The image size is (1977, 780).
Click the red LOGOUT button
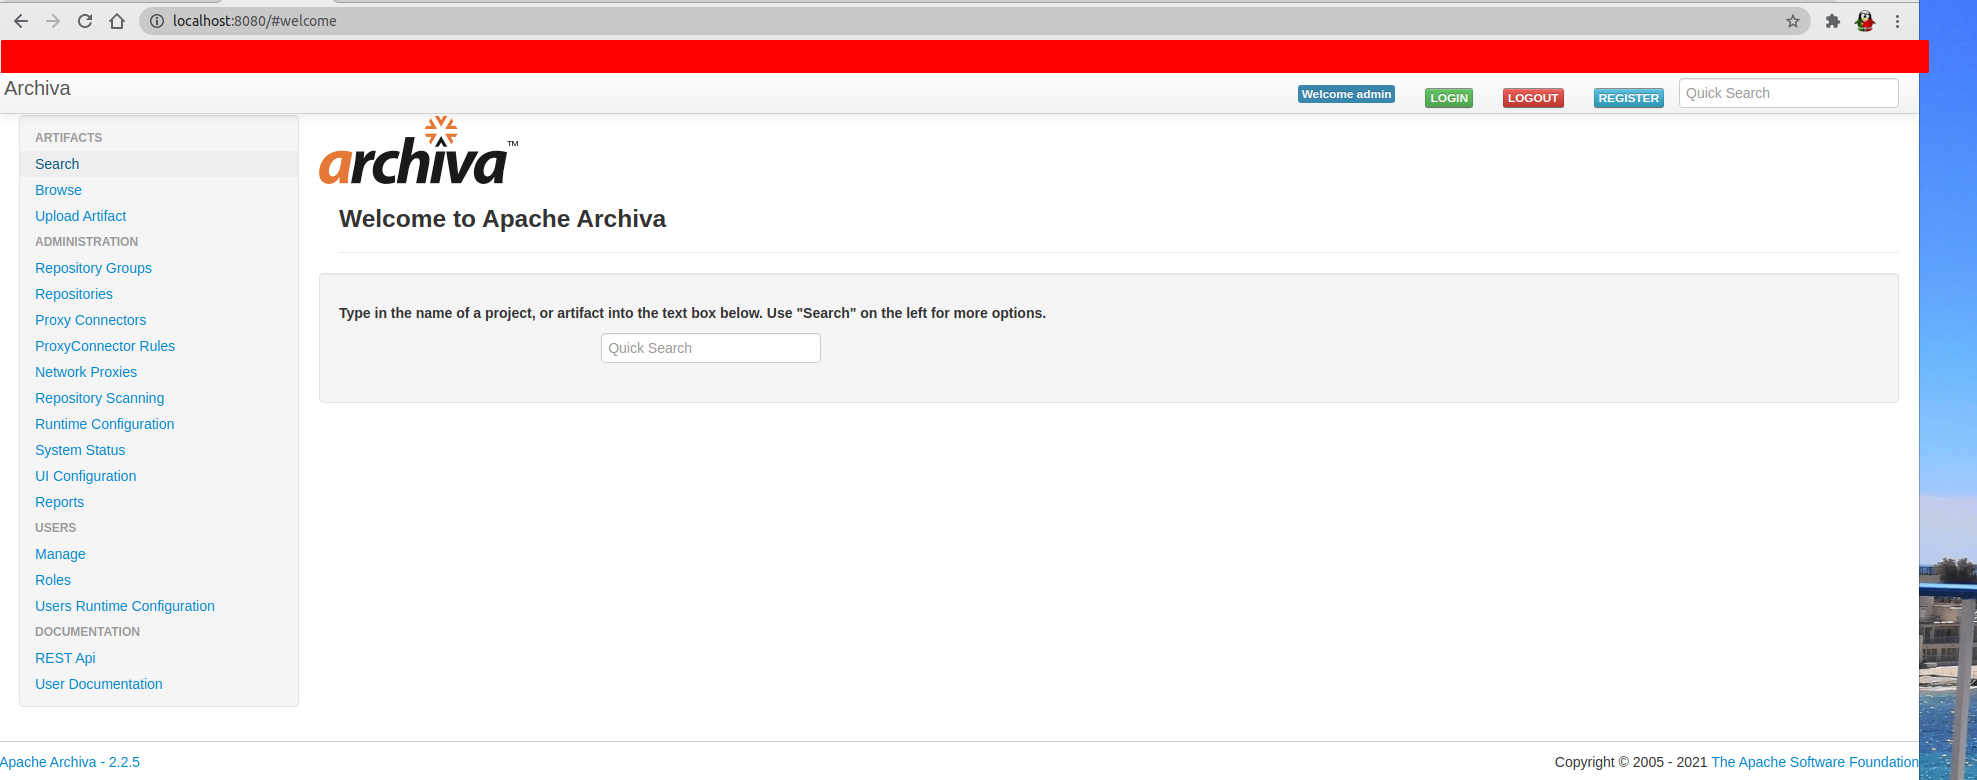[1533, 98]
